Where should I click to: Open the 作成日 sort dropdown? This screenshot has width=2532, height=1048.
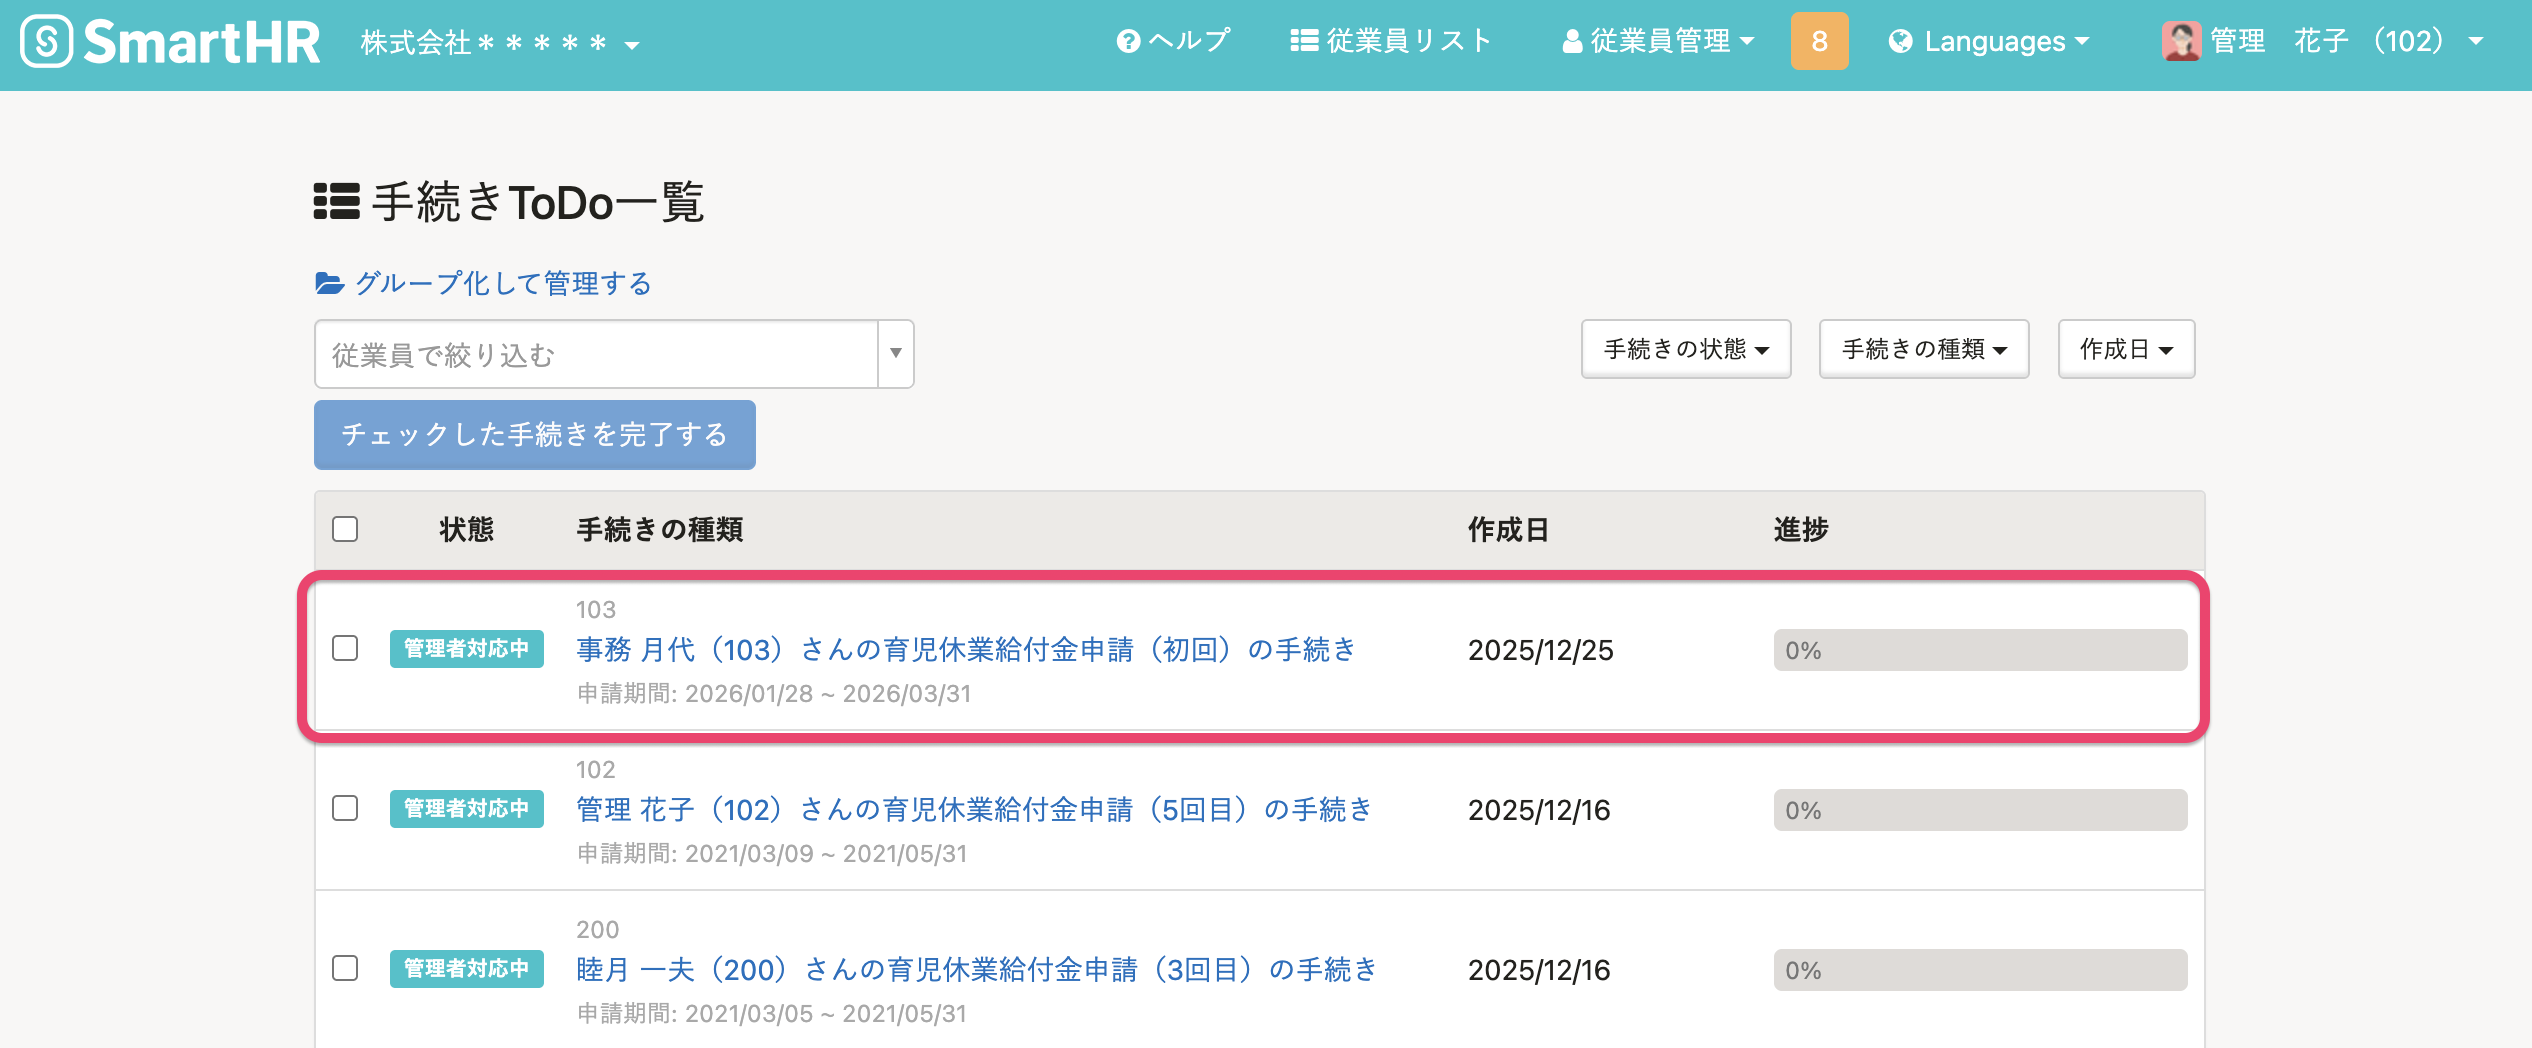pyautogui.click(x=2126, y=350)
